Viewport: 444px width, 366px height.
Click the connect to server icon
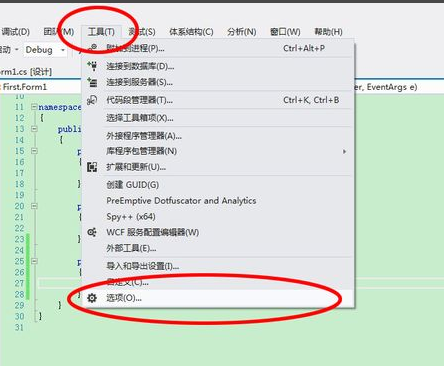92,82
